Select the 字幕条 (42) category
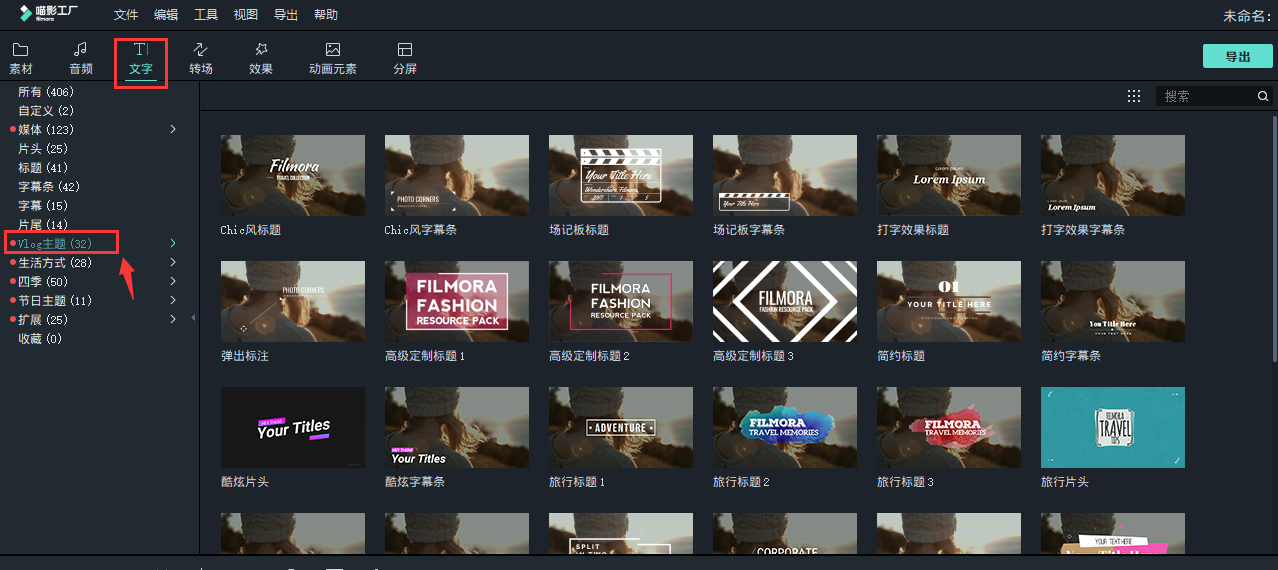This screenshot has width=1278, height=570. (48, 187)
